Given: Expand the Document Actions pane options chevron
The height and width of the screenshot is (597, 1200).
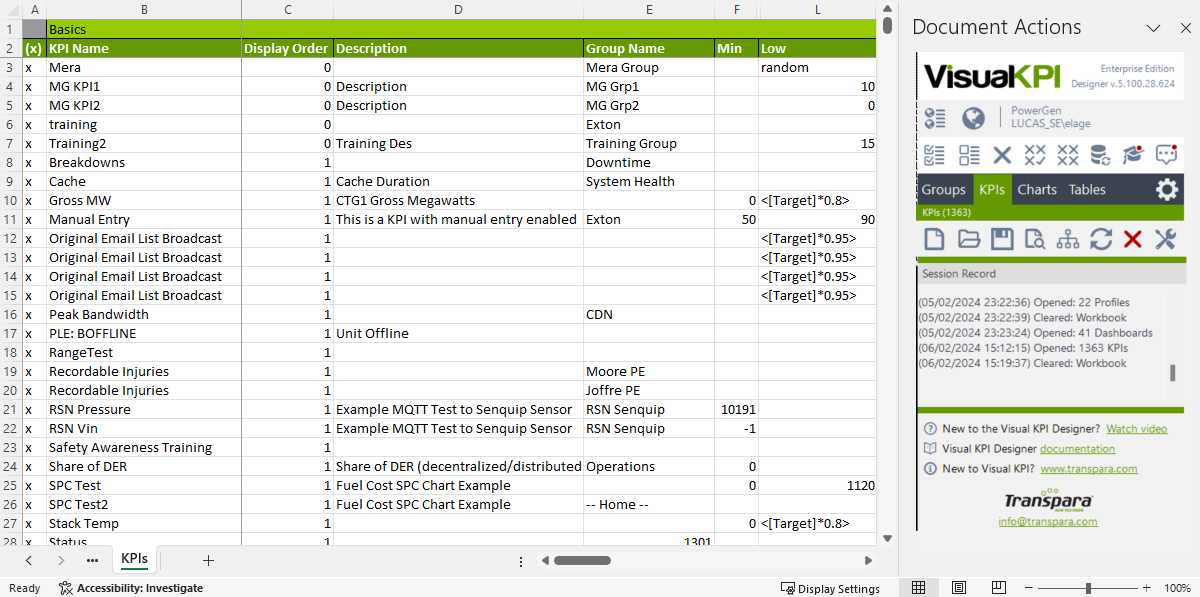Looking at the screenshot, I should tap(1153, 28).
